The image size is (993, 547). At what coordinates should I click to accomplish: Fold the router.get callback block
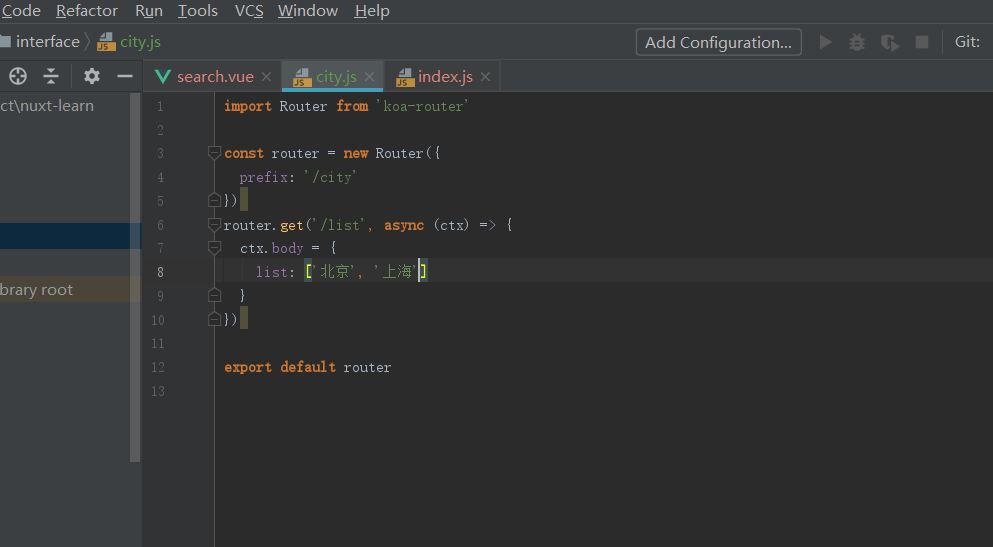click(214, 225)
